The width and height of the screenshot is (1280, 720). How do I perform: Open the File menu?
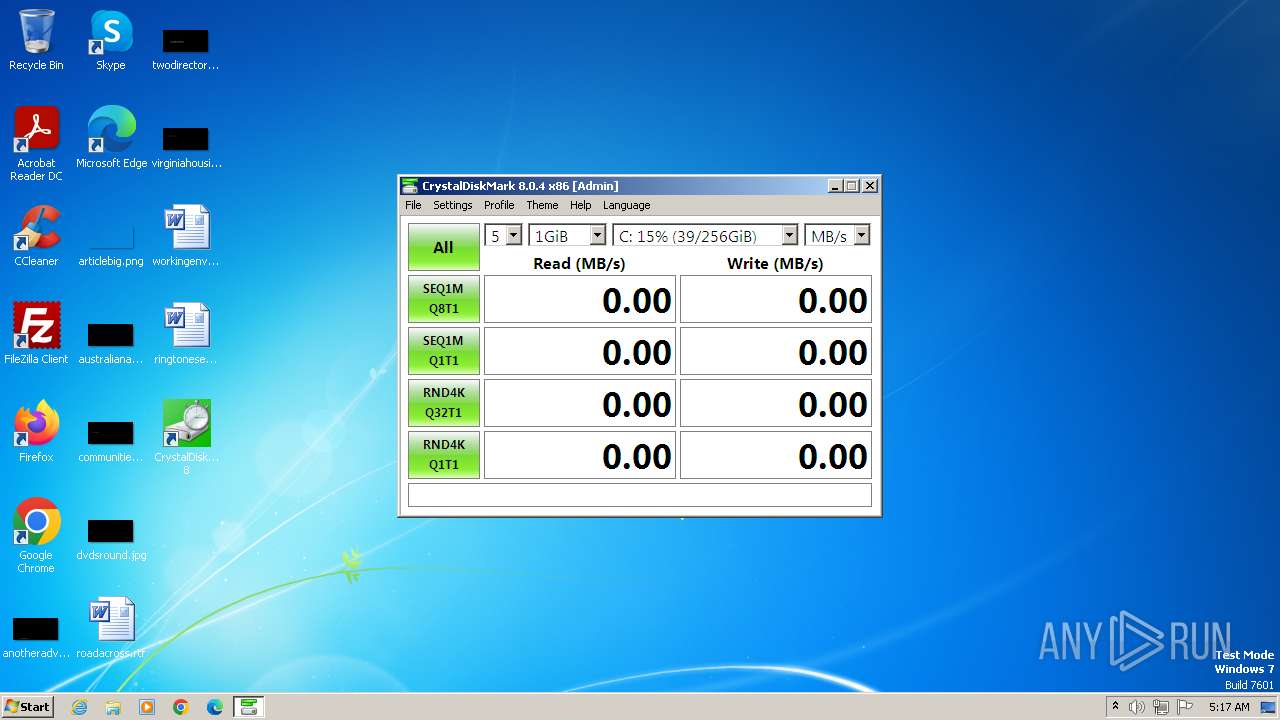pyautogui.click(x=413, y=205)
